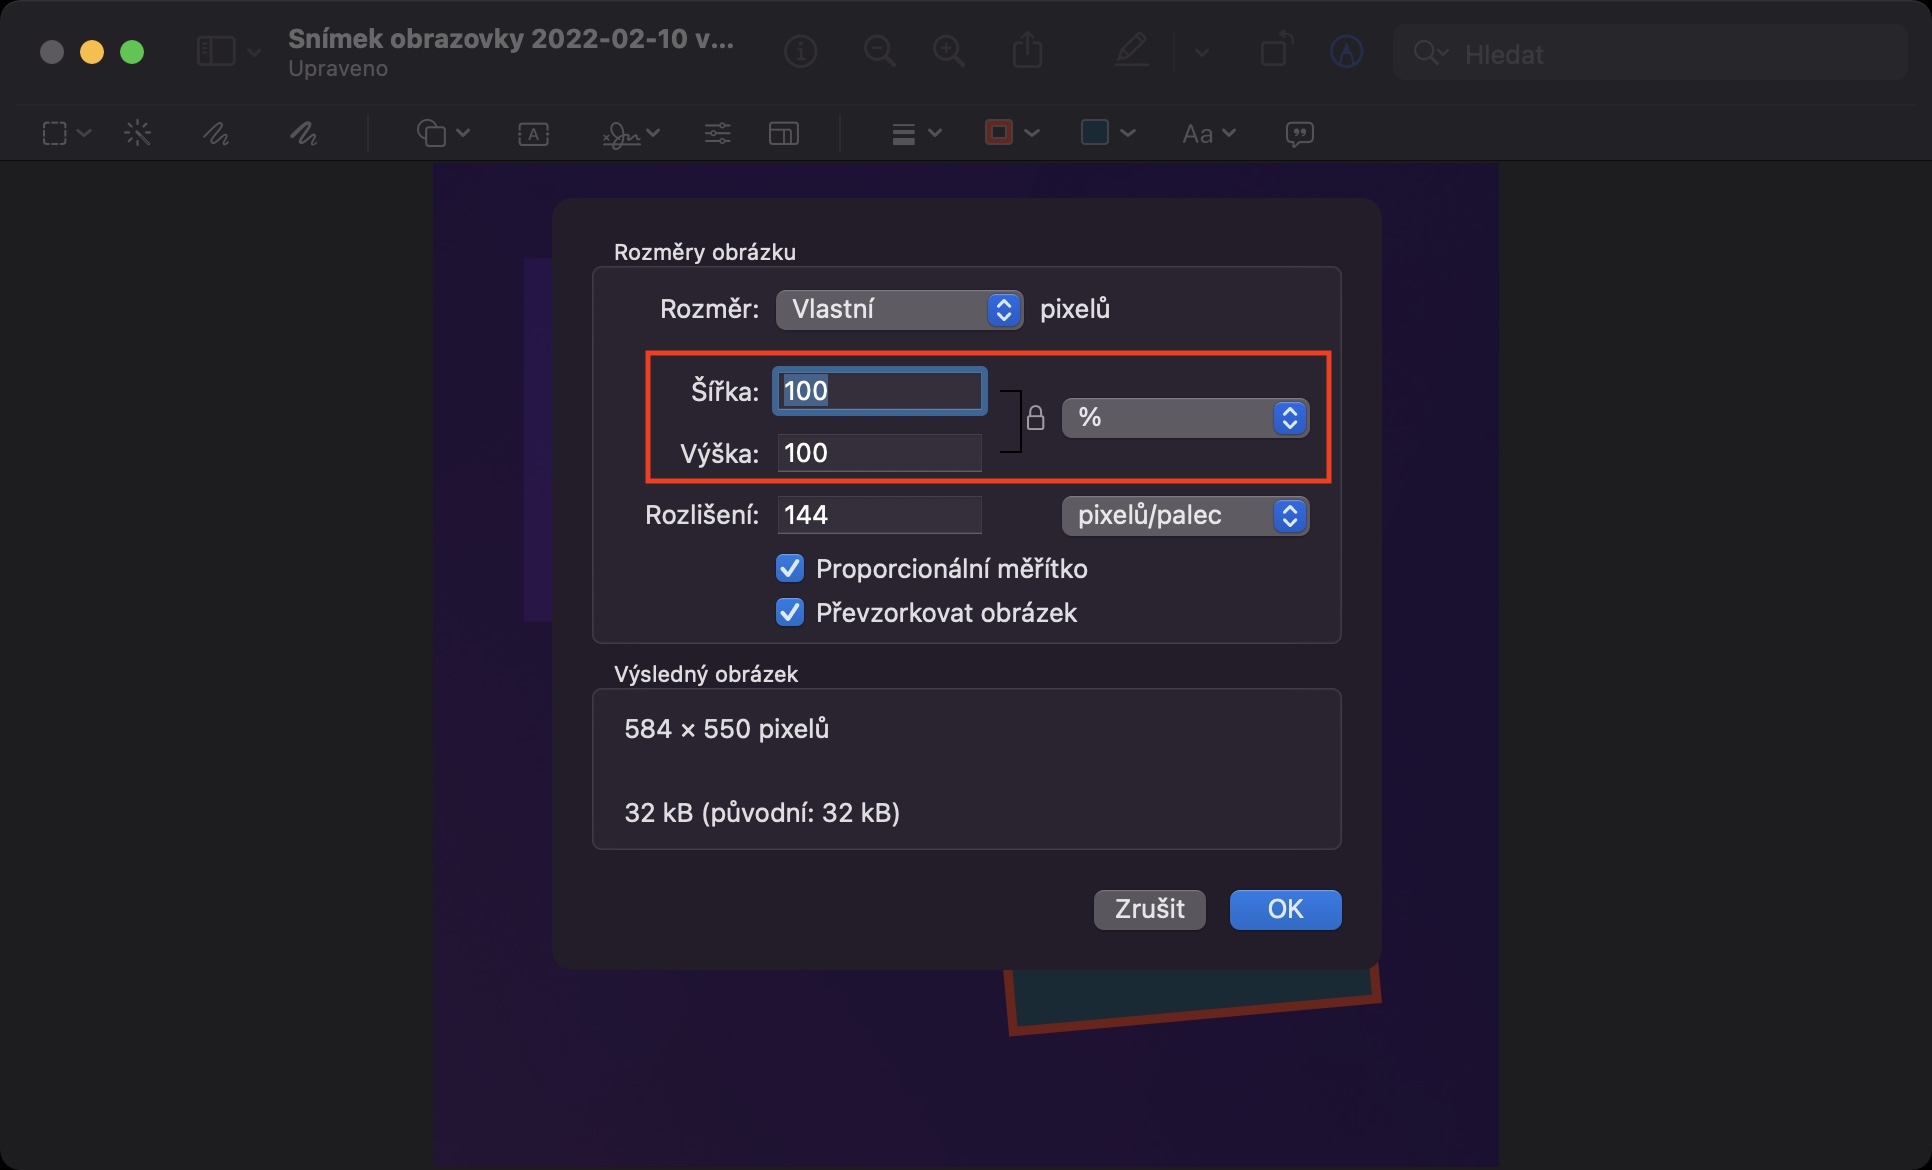The image size is (1932, 1170).
Task: Confirm the dialog with the OK button
Action: [1285, 909]
